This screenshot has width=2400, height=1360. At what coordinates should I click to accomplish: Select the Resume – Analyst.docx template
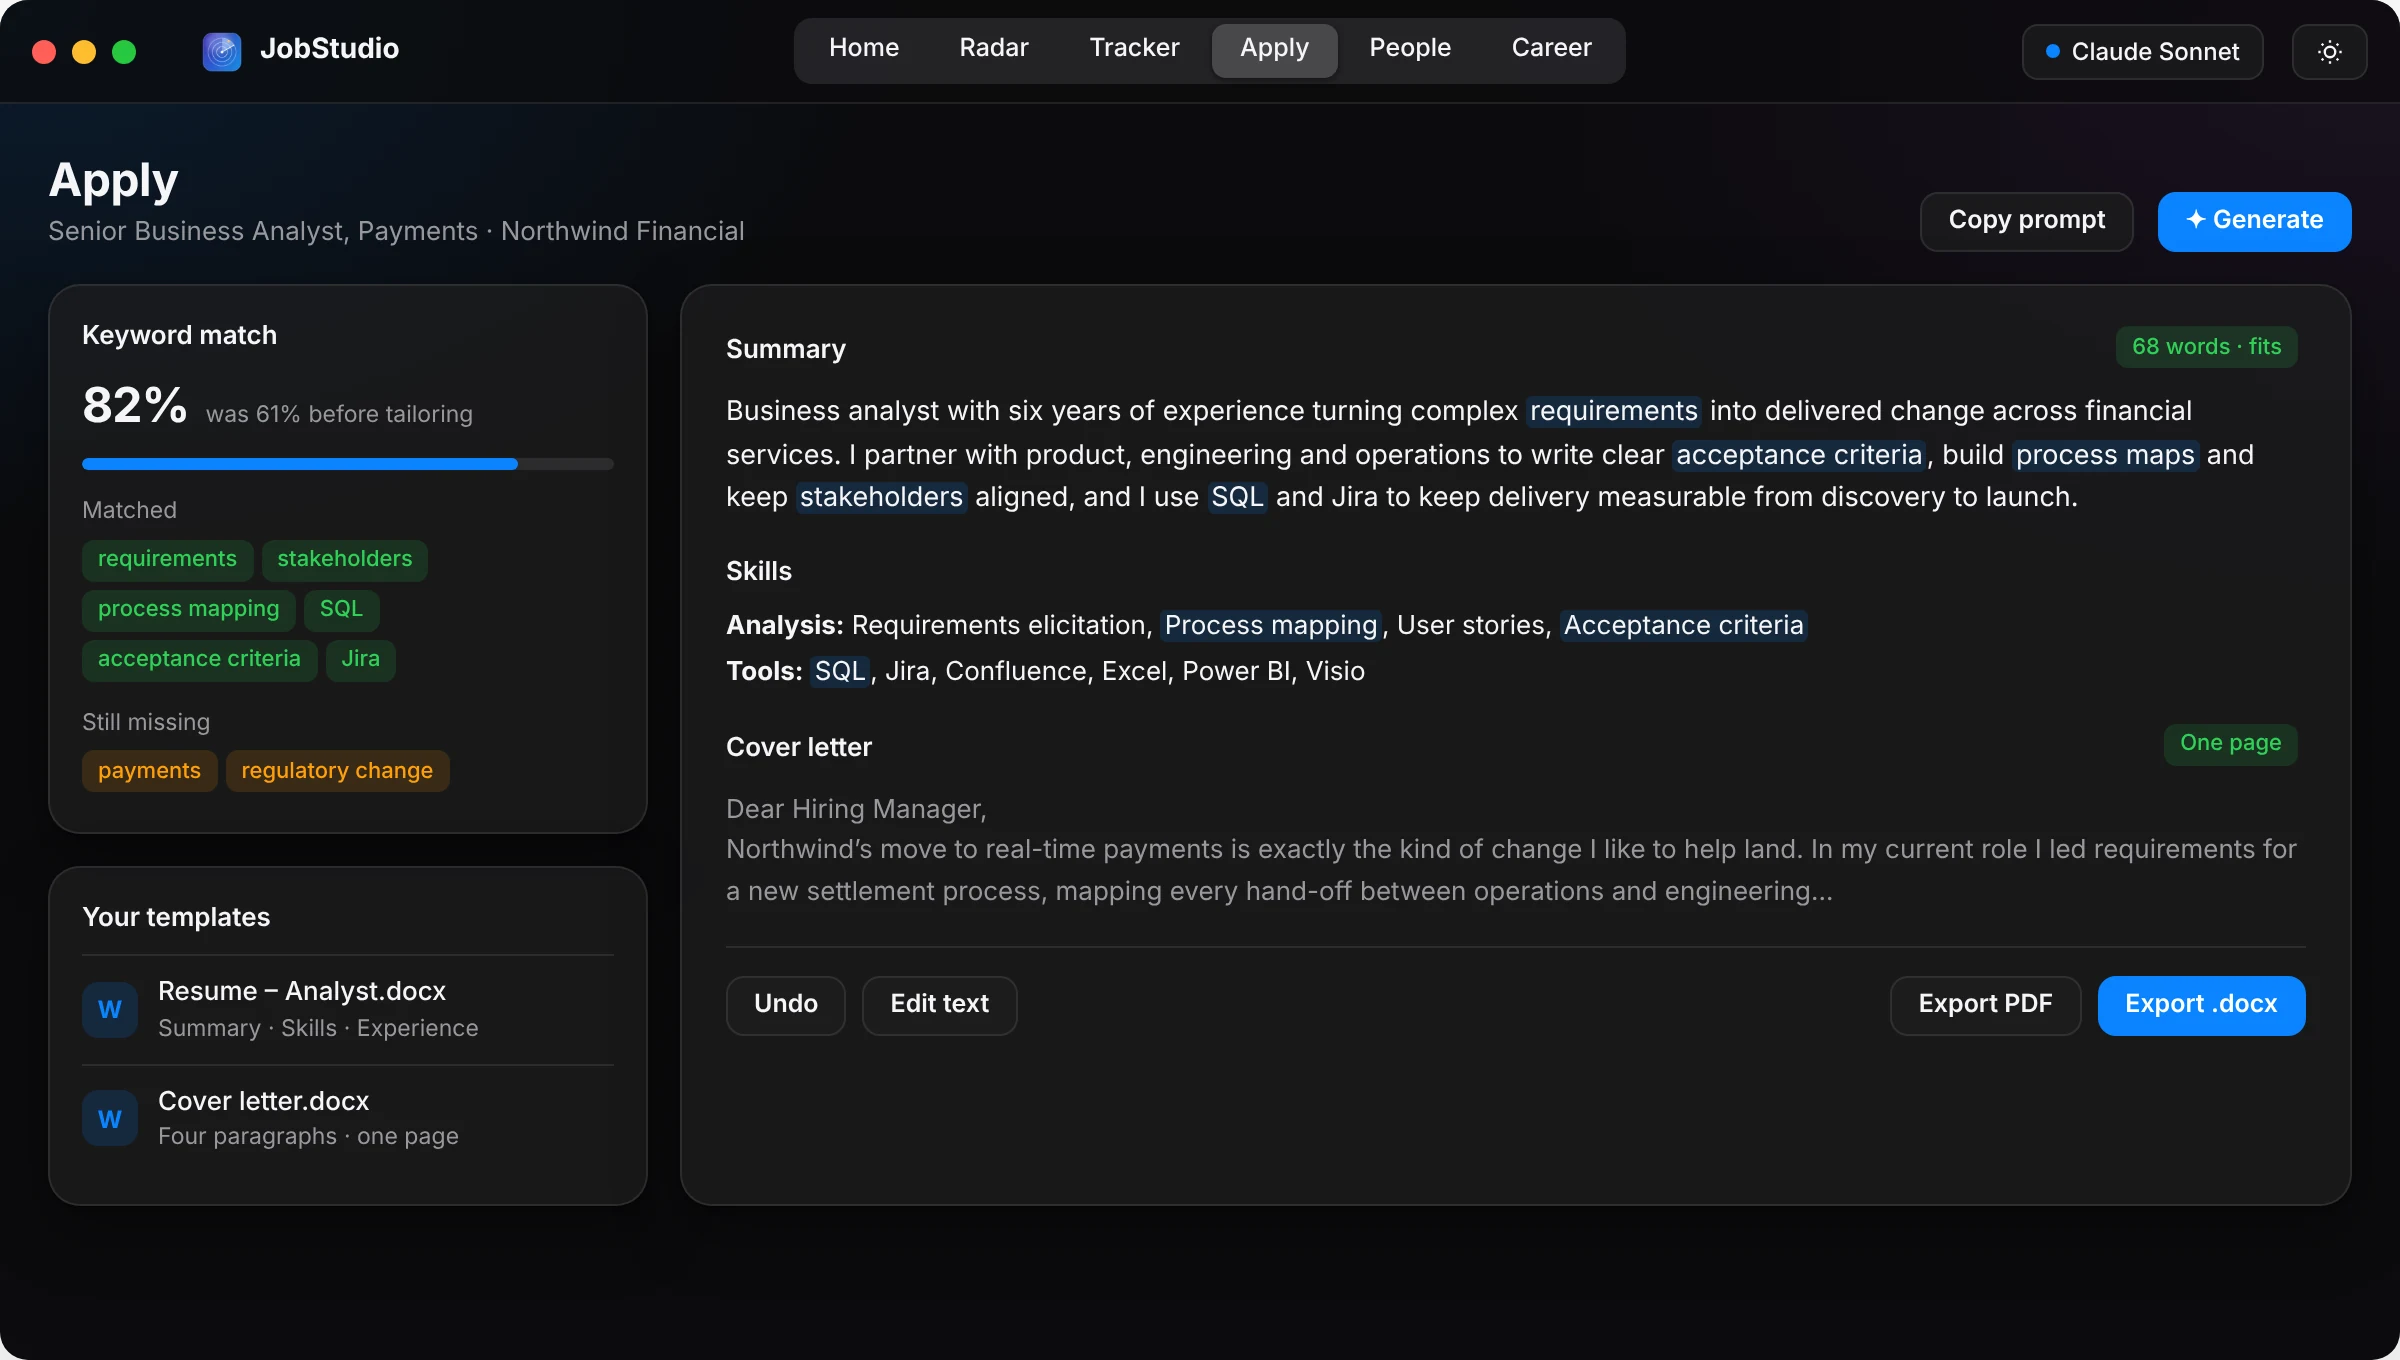coord(348,1010)
